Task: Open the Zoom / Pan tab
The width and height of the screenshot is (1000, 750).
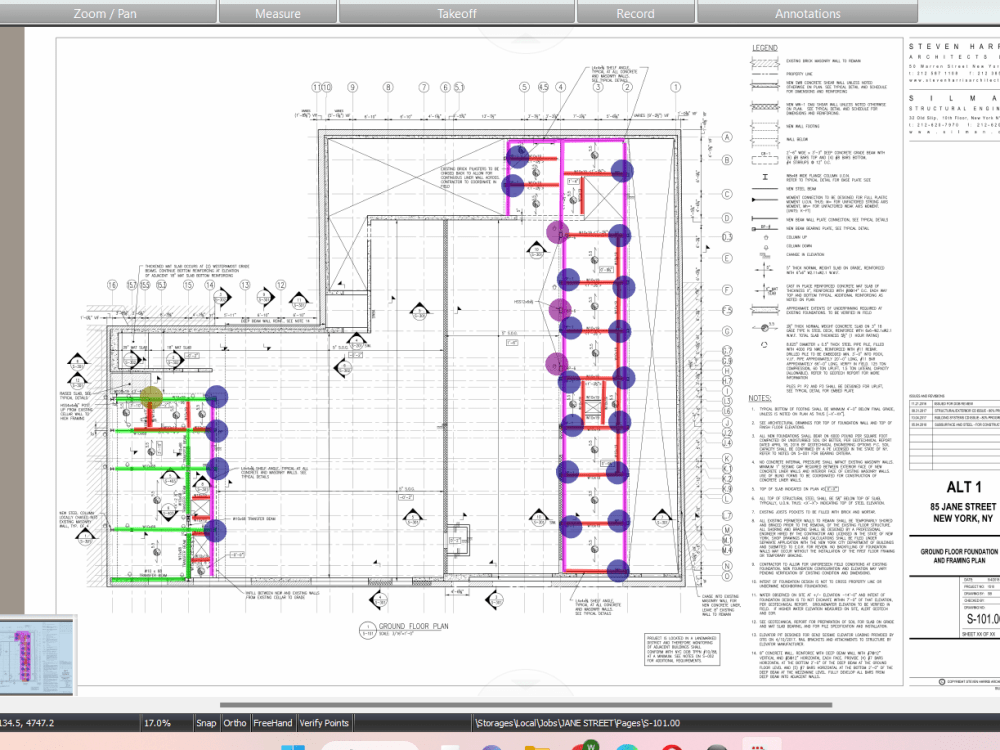Action: [x=106, y=13]
